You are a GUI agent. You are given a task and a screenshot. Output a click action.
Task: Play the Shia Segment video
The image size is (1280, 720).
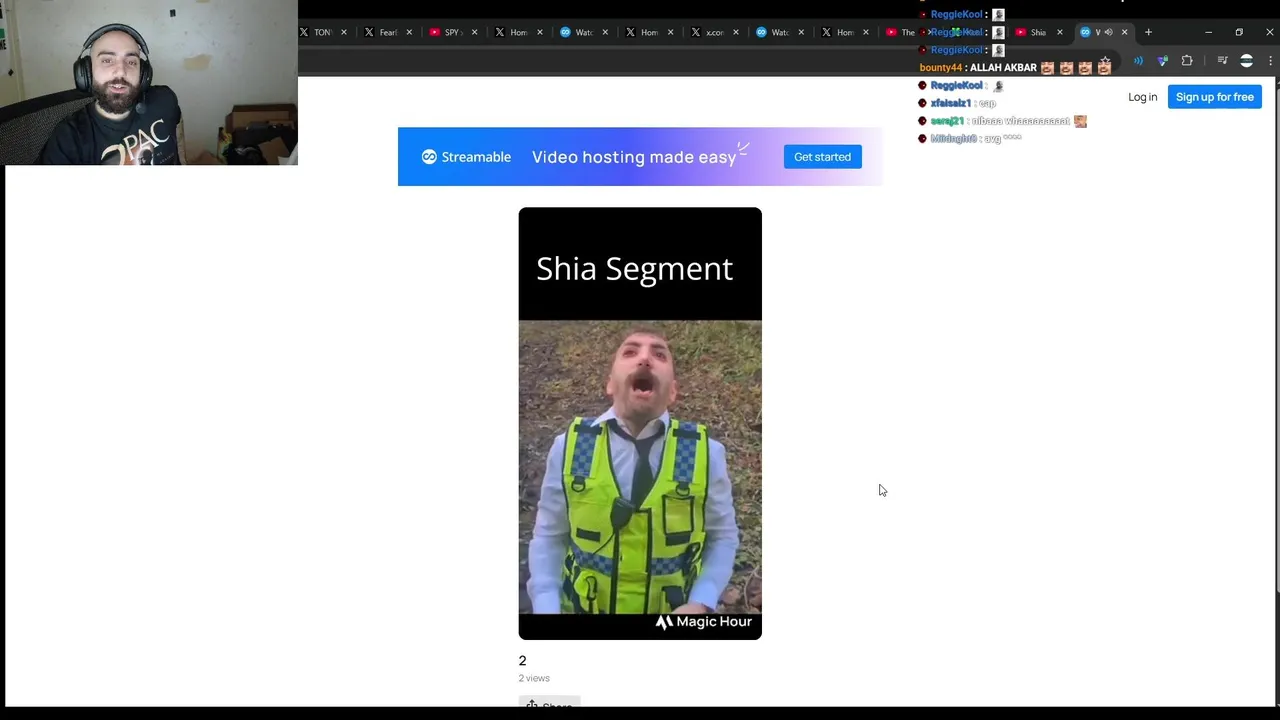click(640, 423)
